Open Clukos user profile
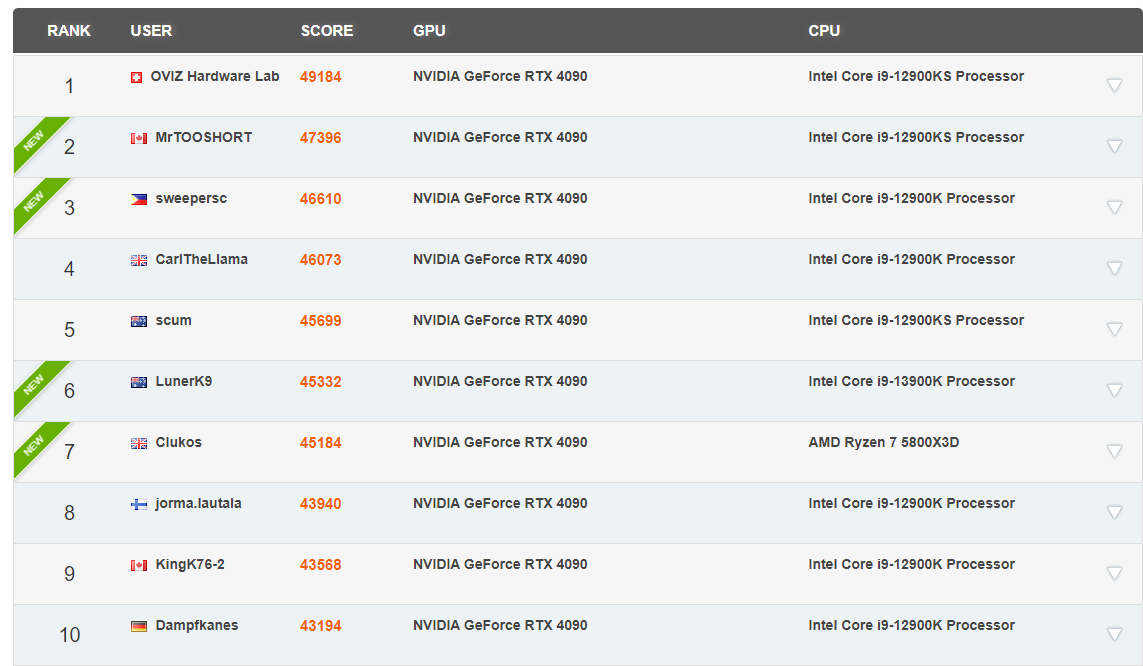Viewport: 1143px width, 666px height. 179,442
